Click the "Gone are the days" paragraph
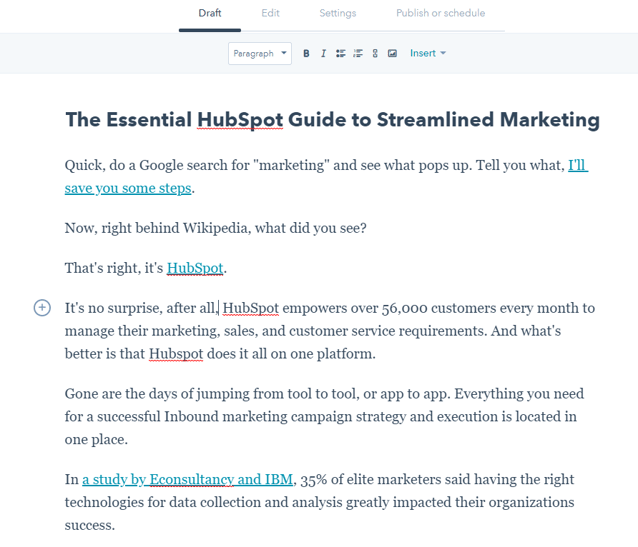The image size is (638, 547). [x=324, y=416]
